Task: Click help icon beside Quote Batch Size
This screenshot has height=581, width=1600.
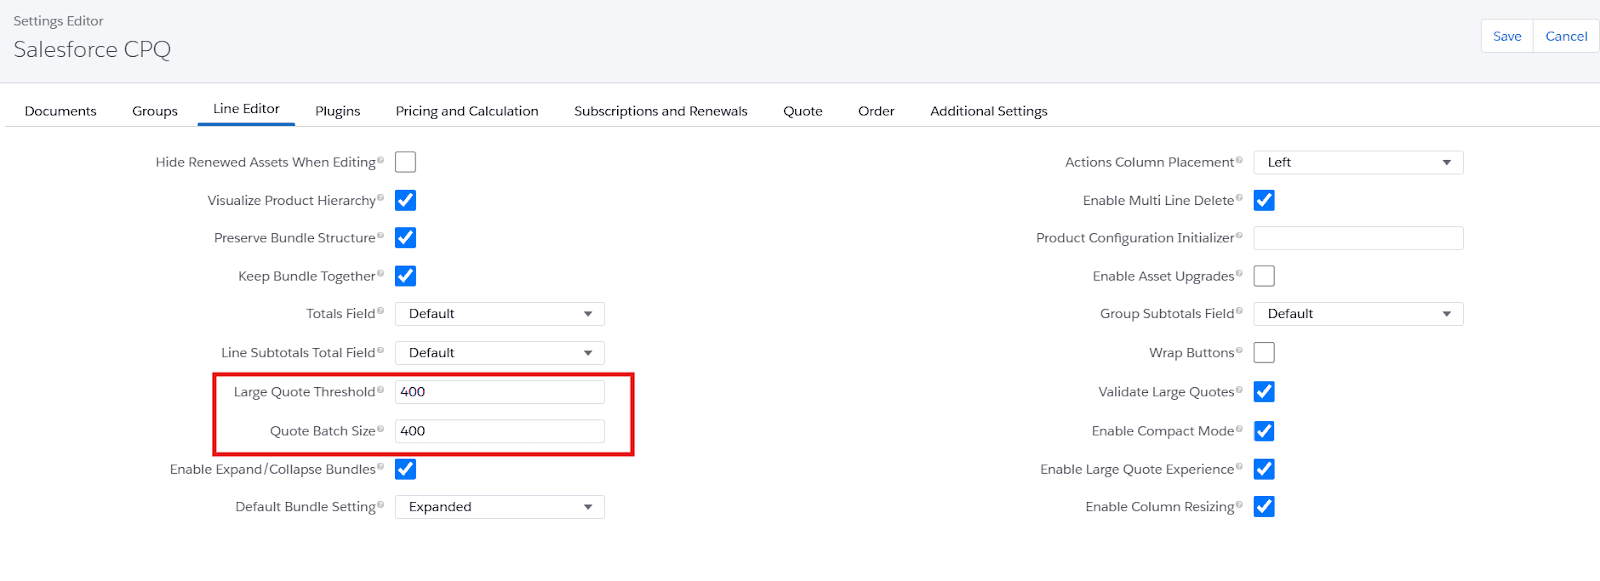Action: pos(380,429)
